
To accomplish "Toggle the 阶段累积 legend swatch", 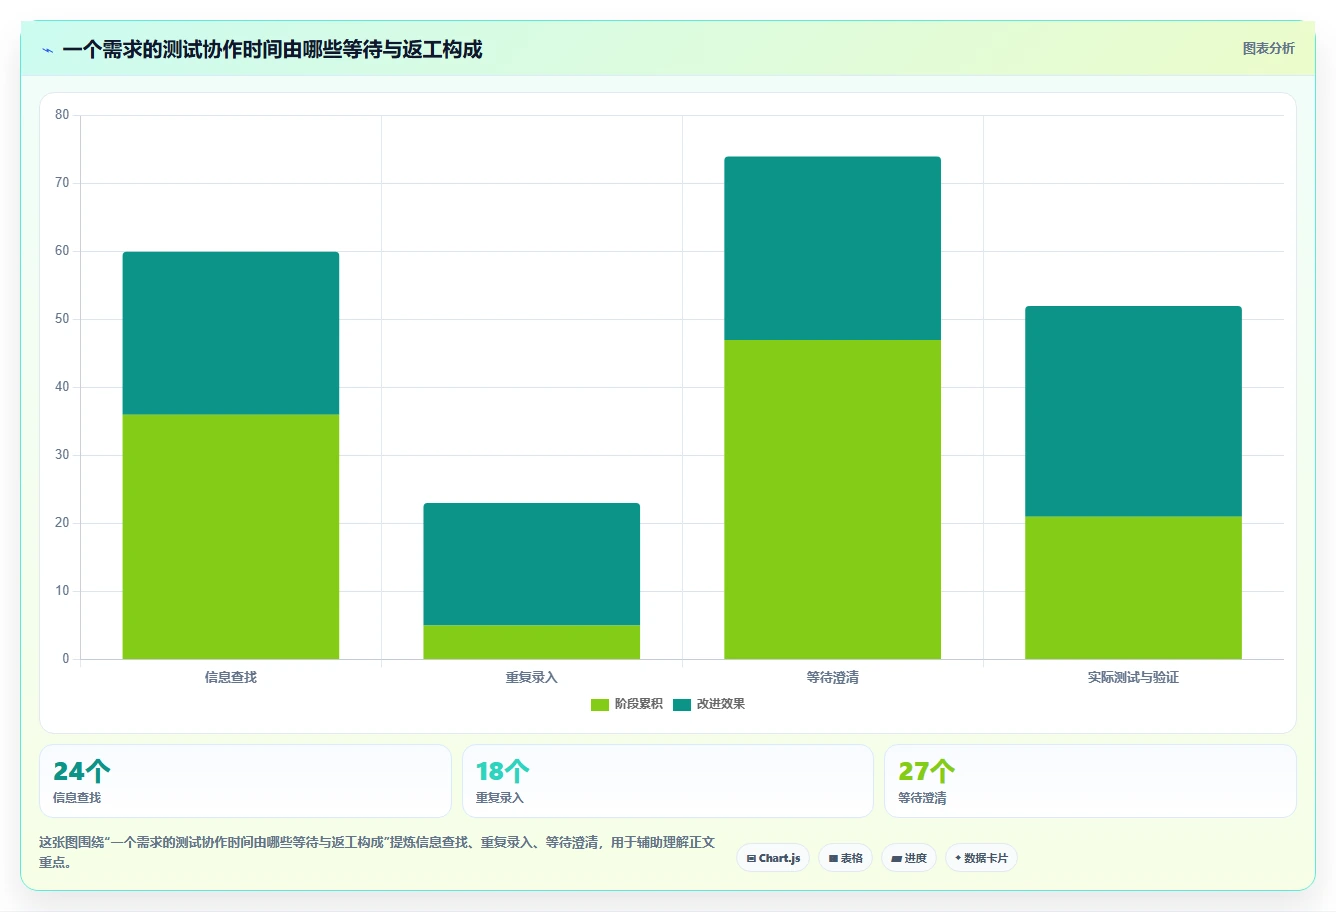I will point(600,704).
